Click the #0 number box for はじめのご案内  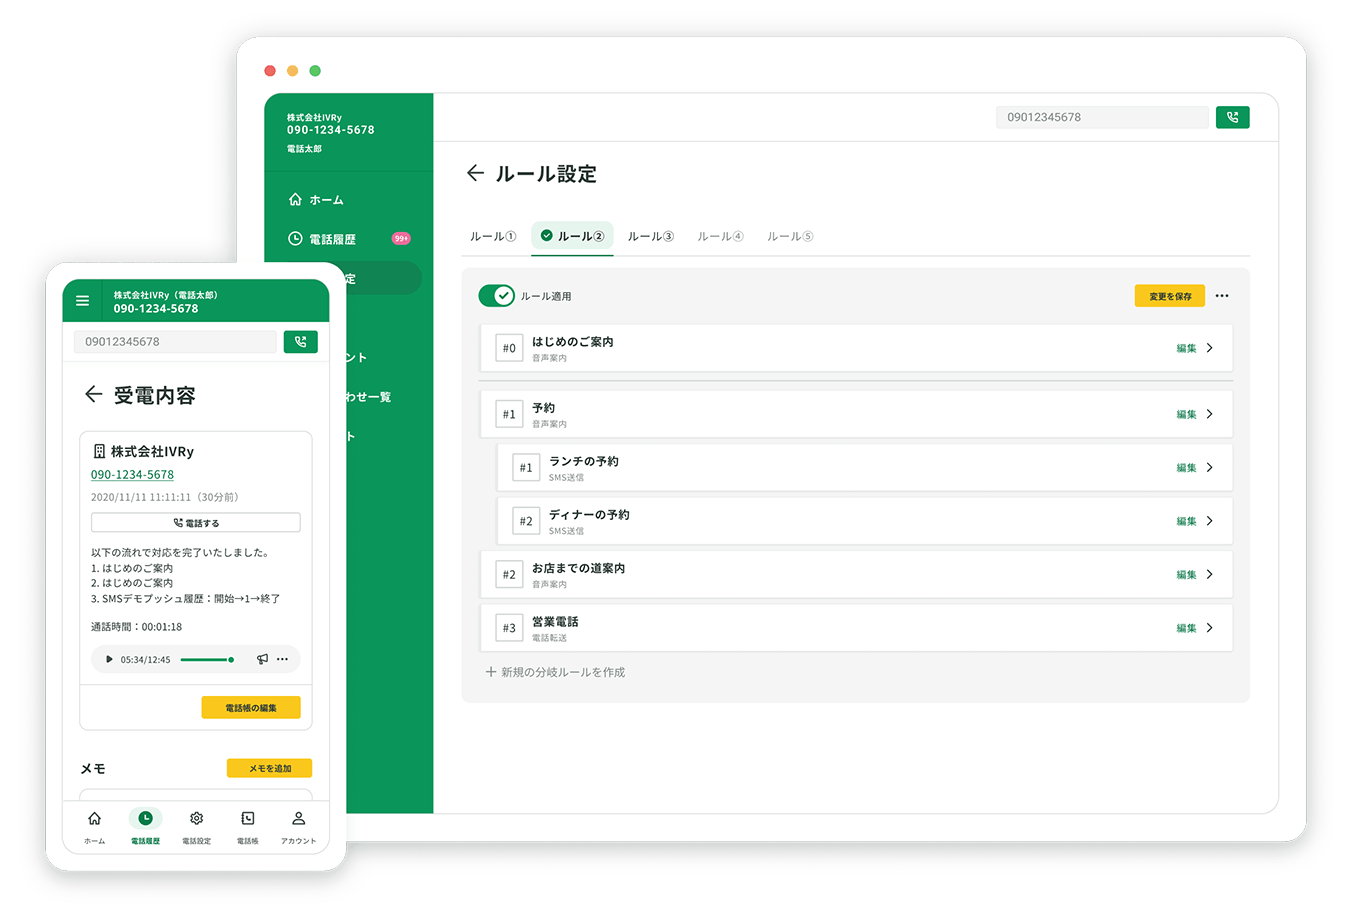[510, 348]
